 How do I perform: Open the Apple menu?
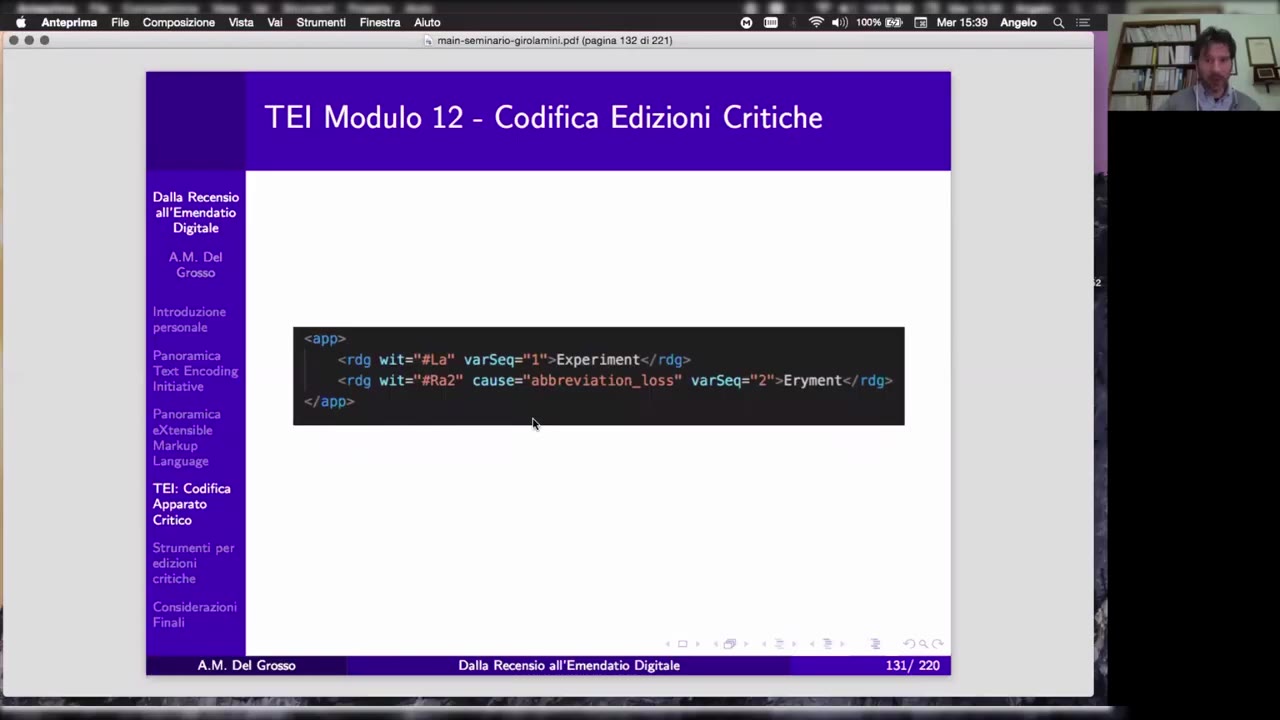coord(21,22)
